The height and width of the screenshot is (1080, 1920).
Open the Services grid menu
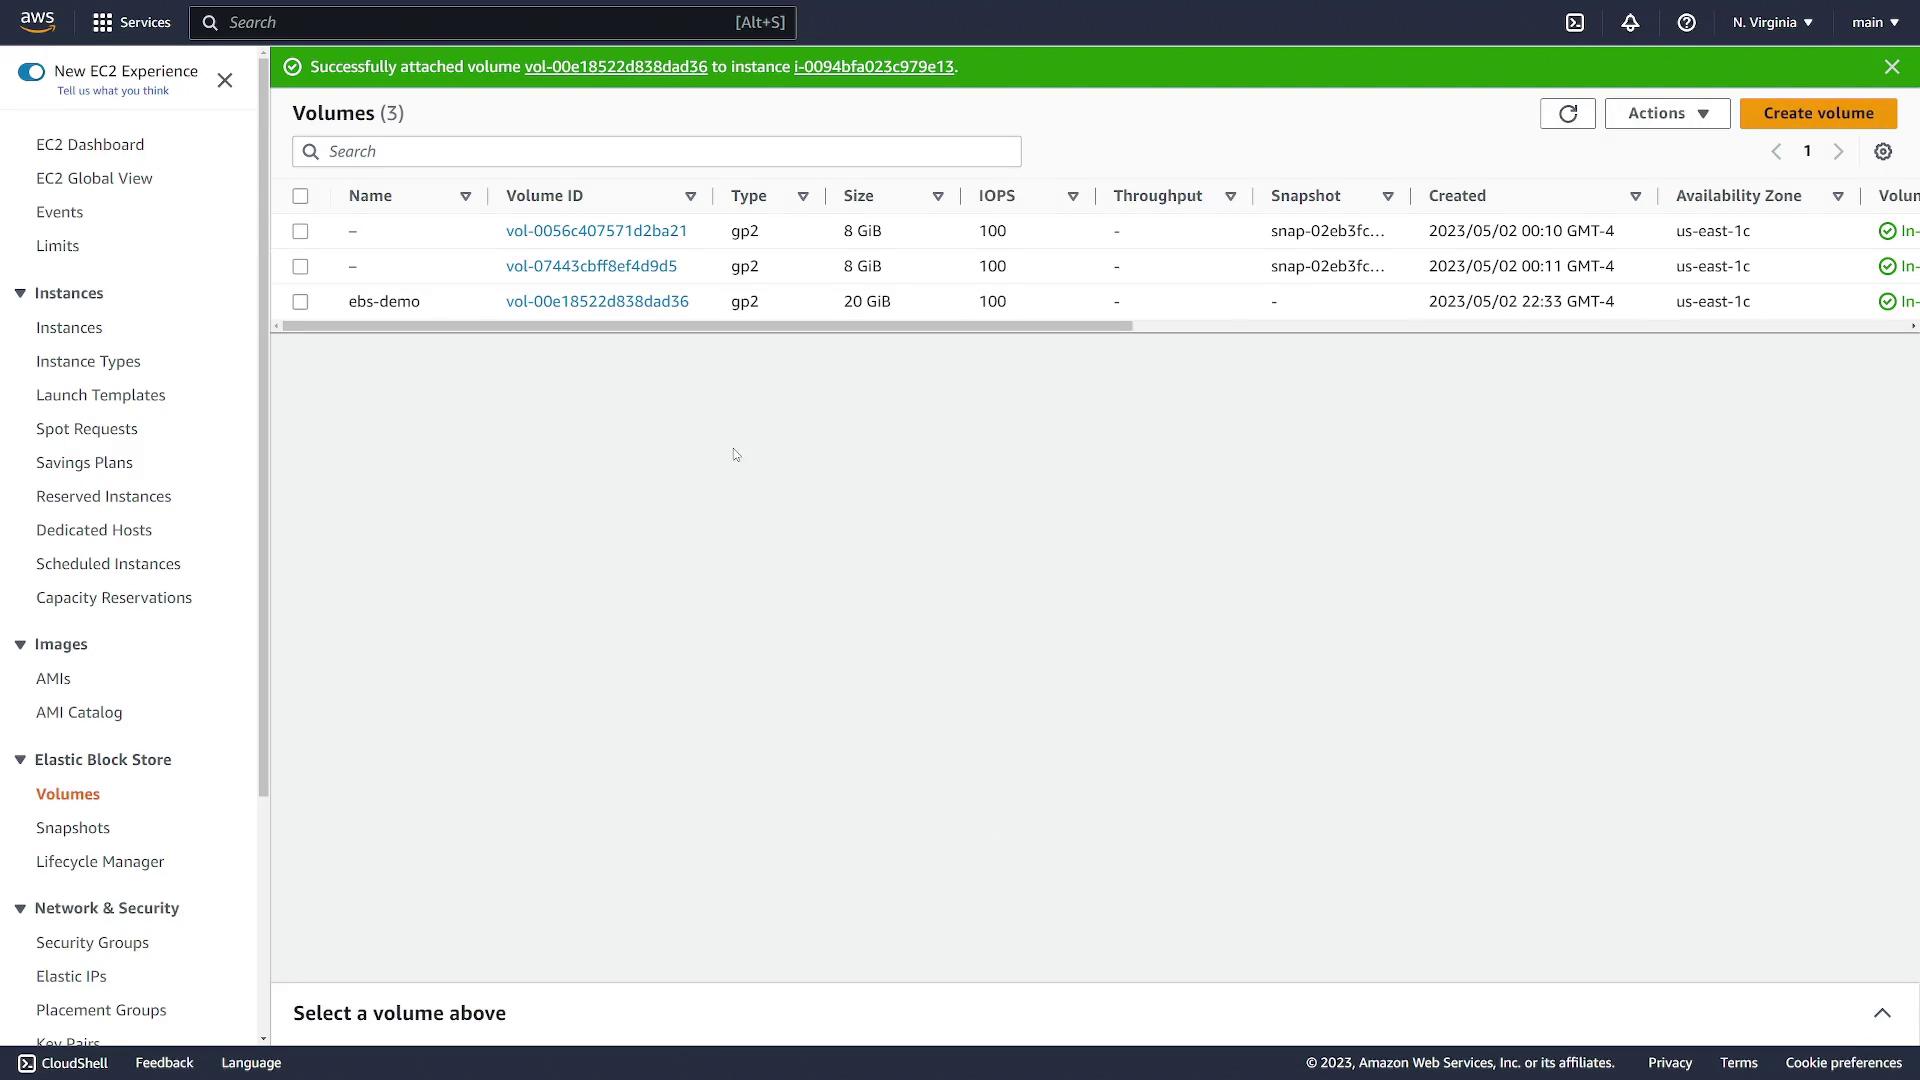131,22
